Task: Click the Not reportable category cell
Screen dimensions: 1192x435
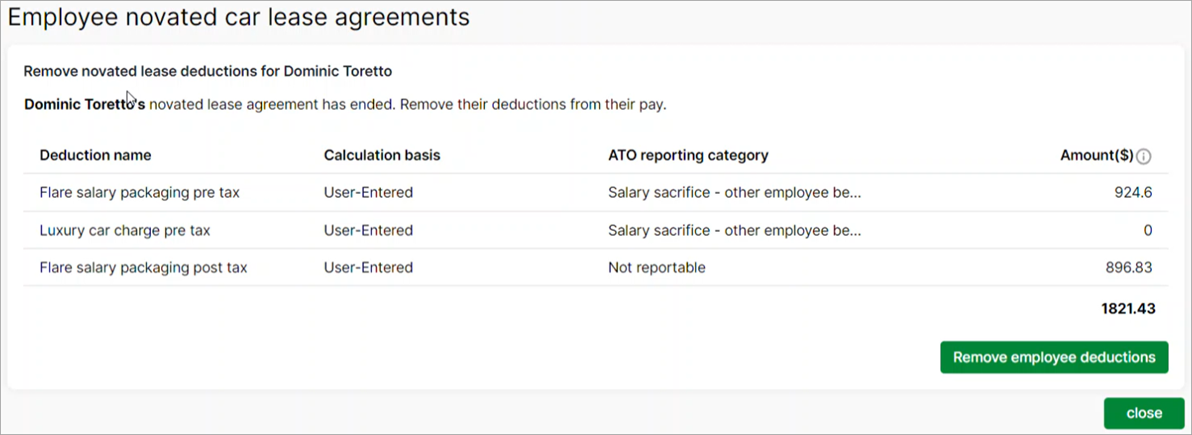Action: [656, 268]
